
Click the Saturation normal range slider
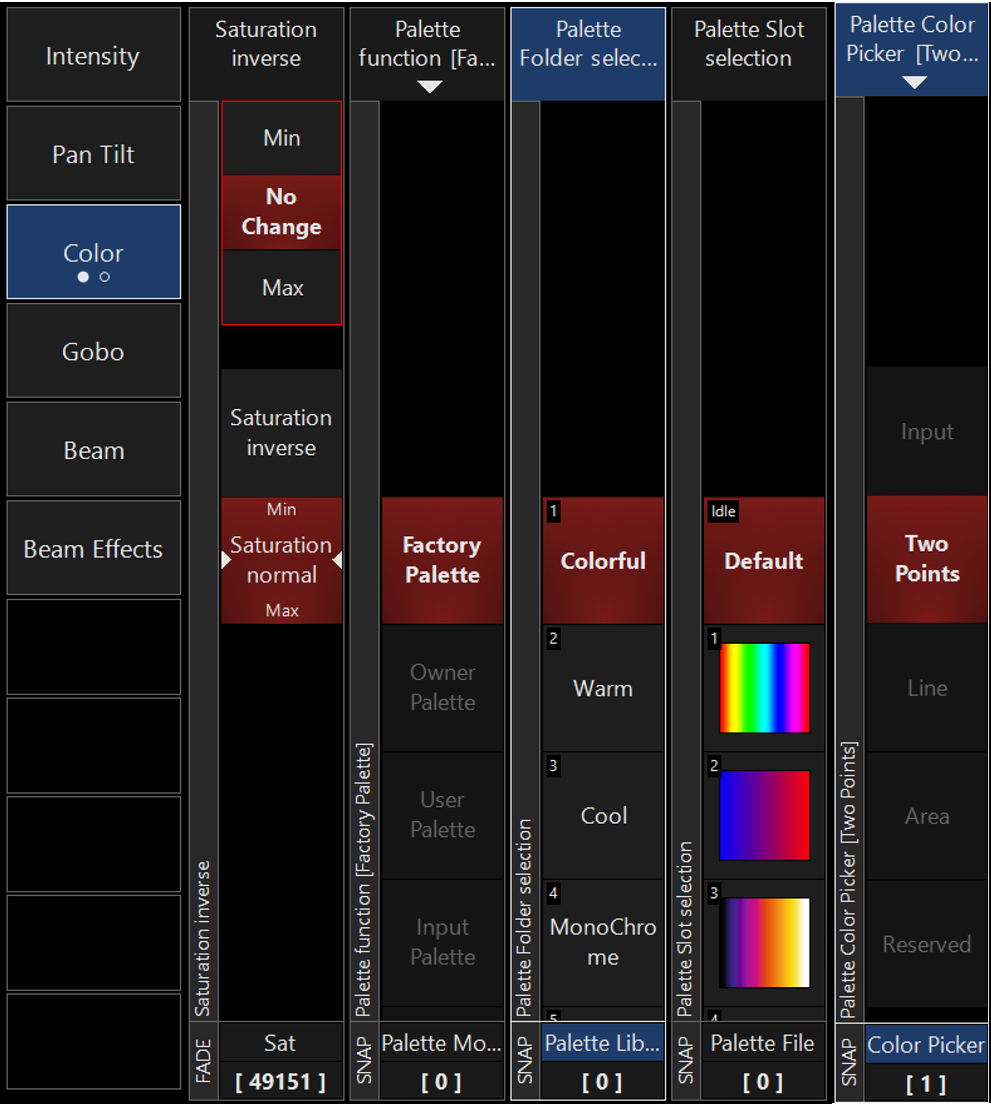[282, 560]
